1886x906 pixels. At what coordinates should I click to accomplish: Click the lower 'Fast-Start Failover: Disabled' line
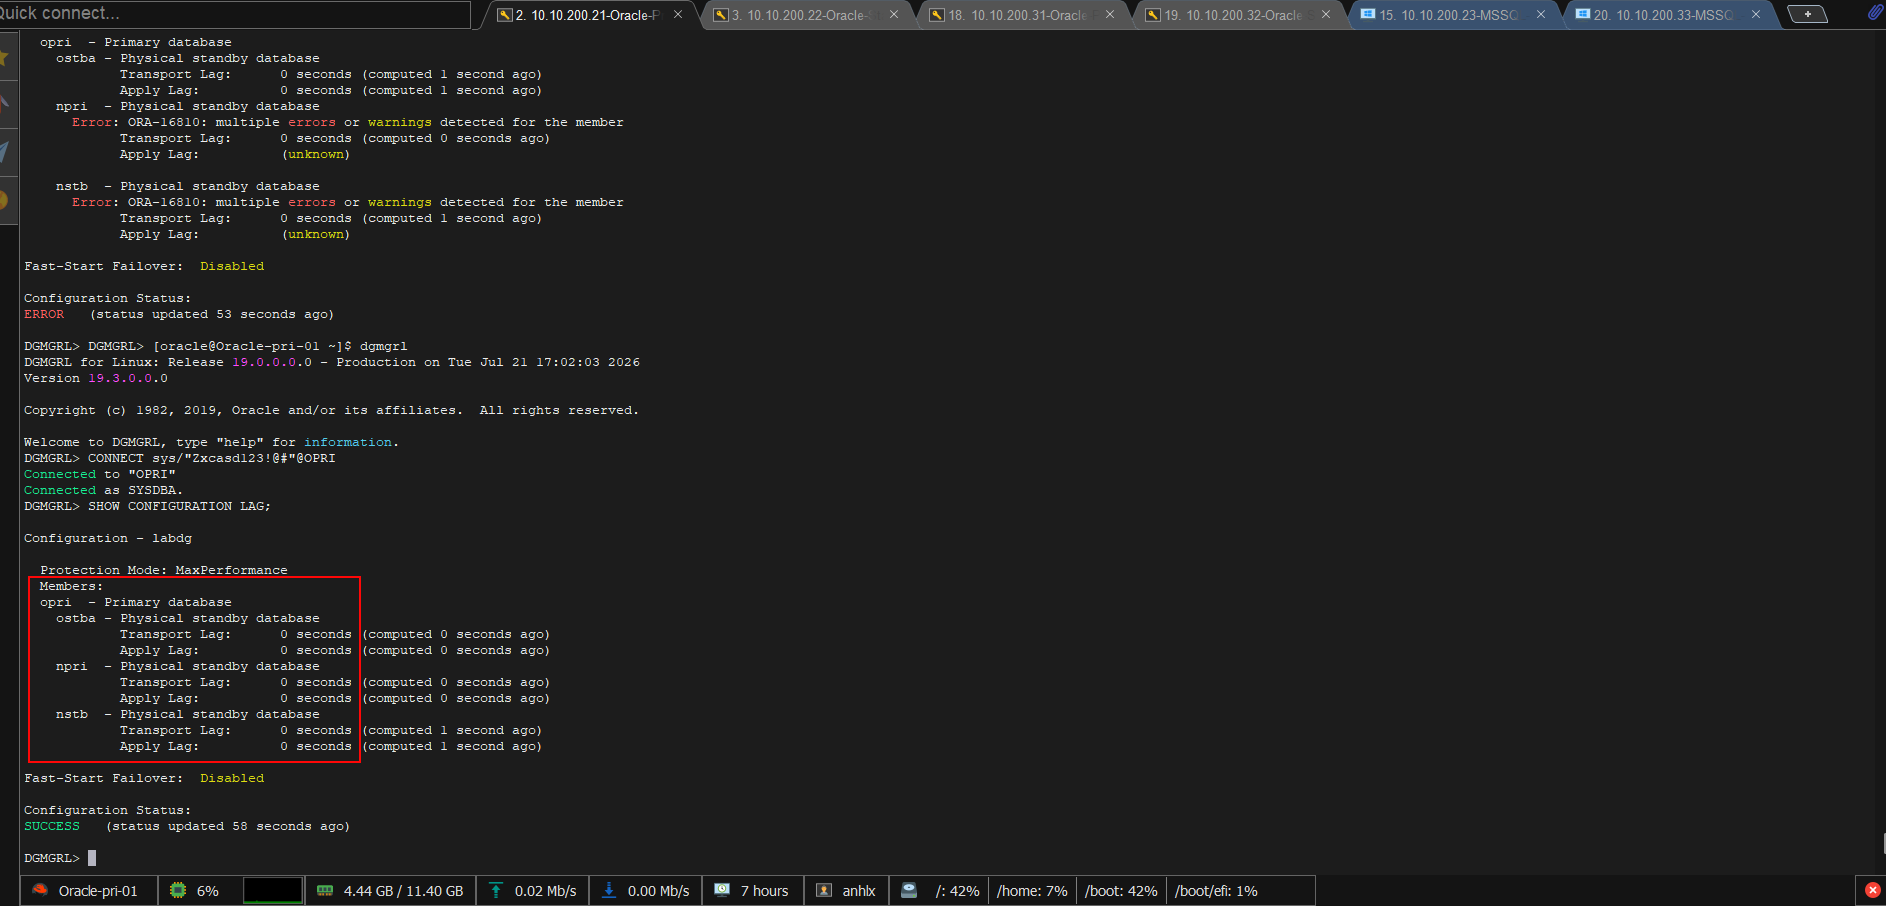pyautogui.click(x=144, y=778)
